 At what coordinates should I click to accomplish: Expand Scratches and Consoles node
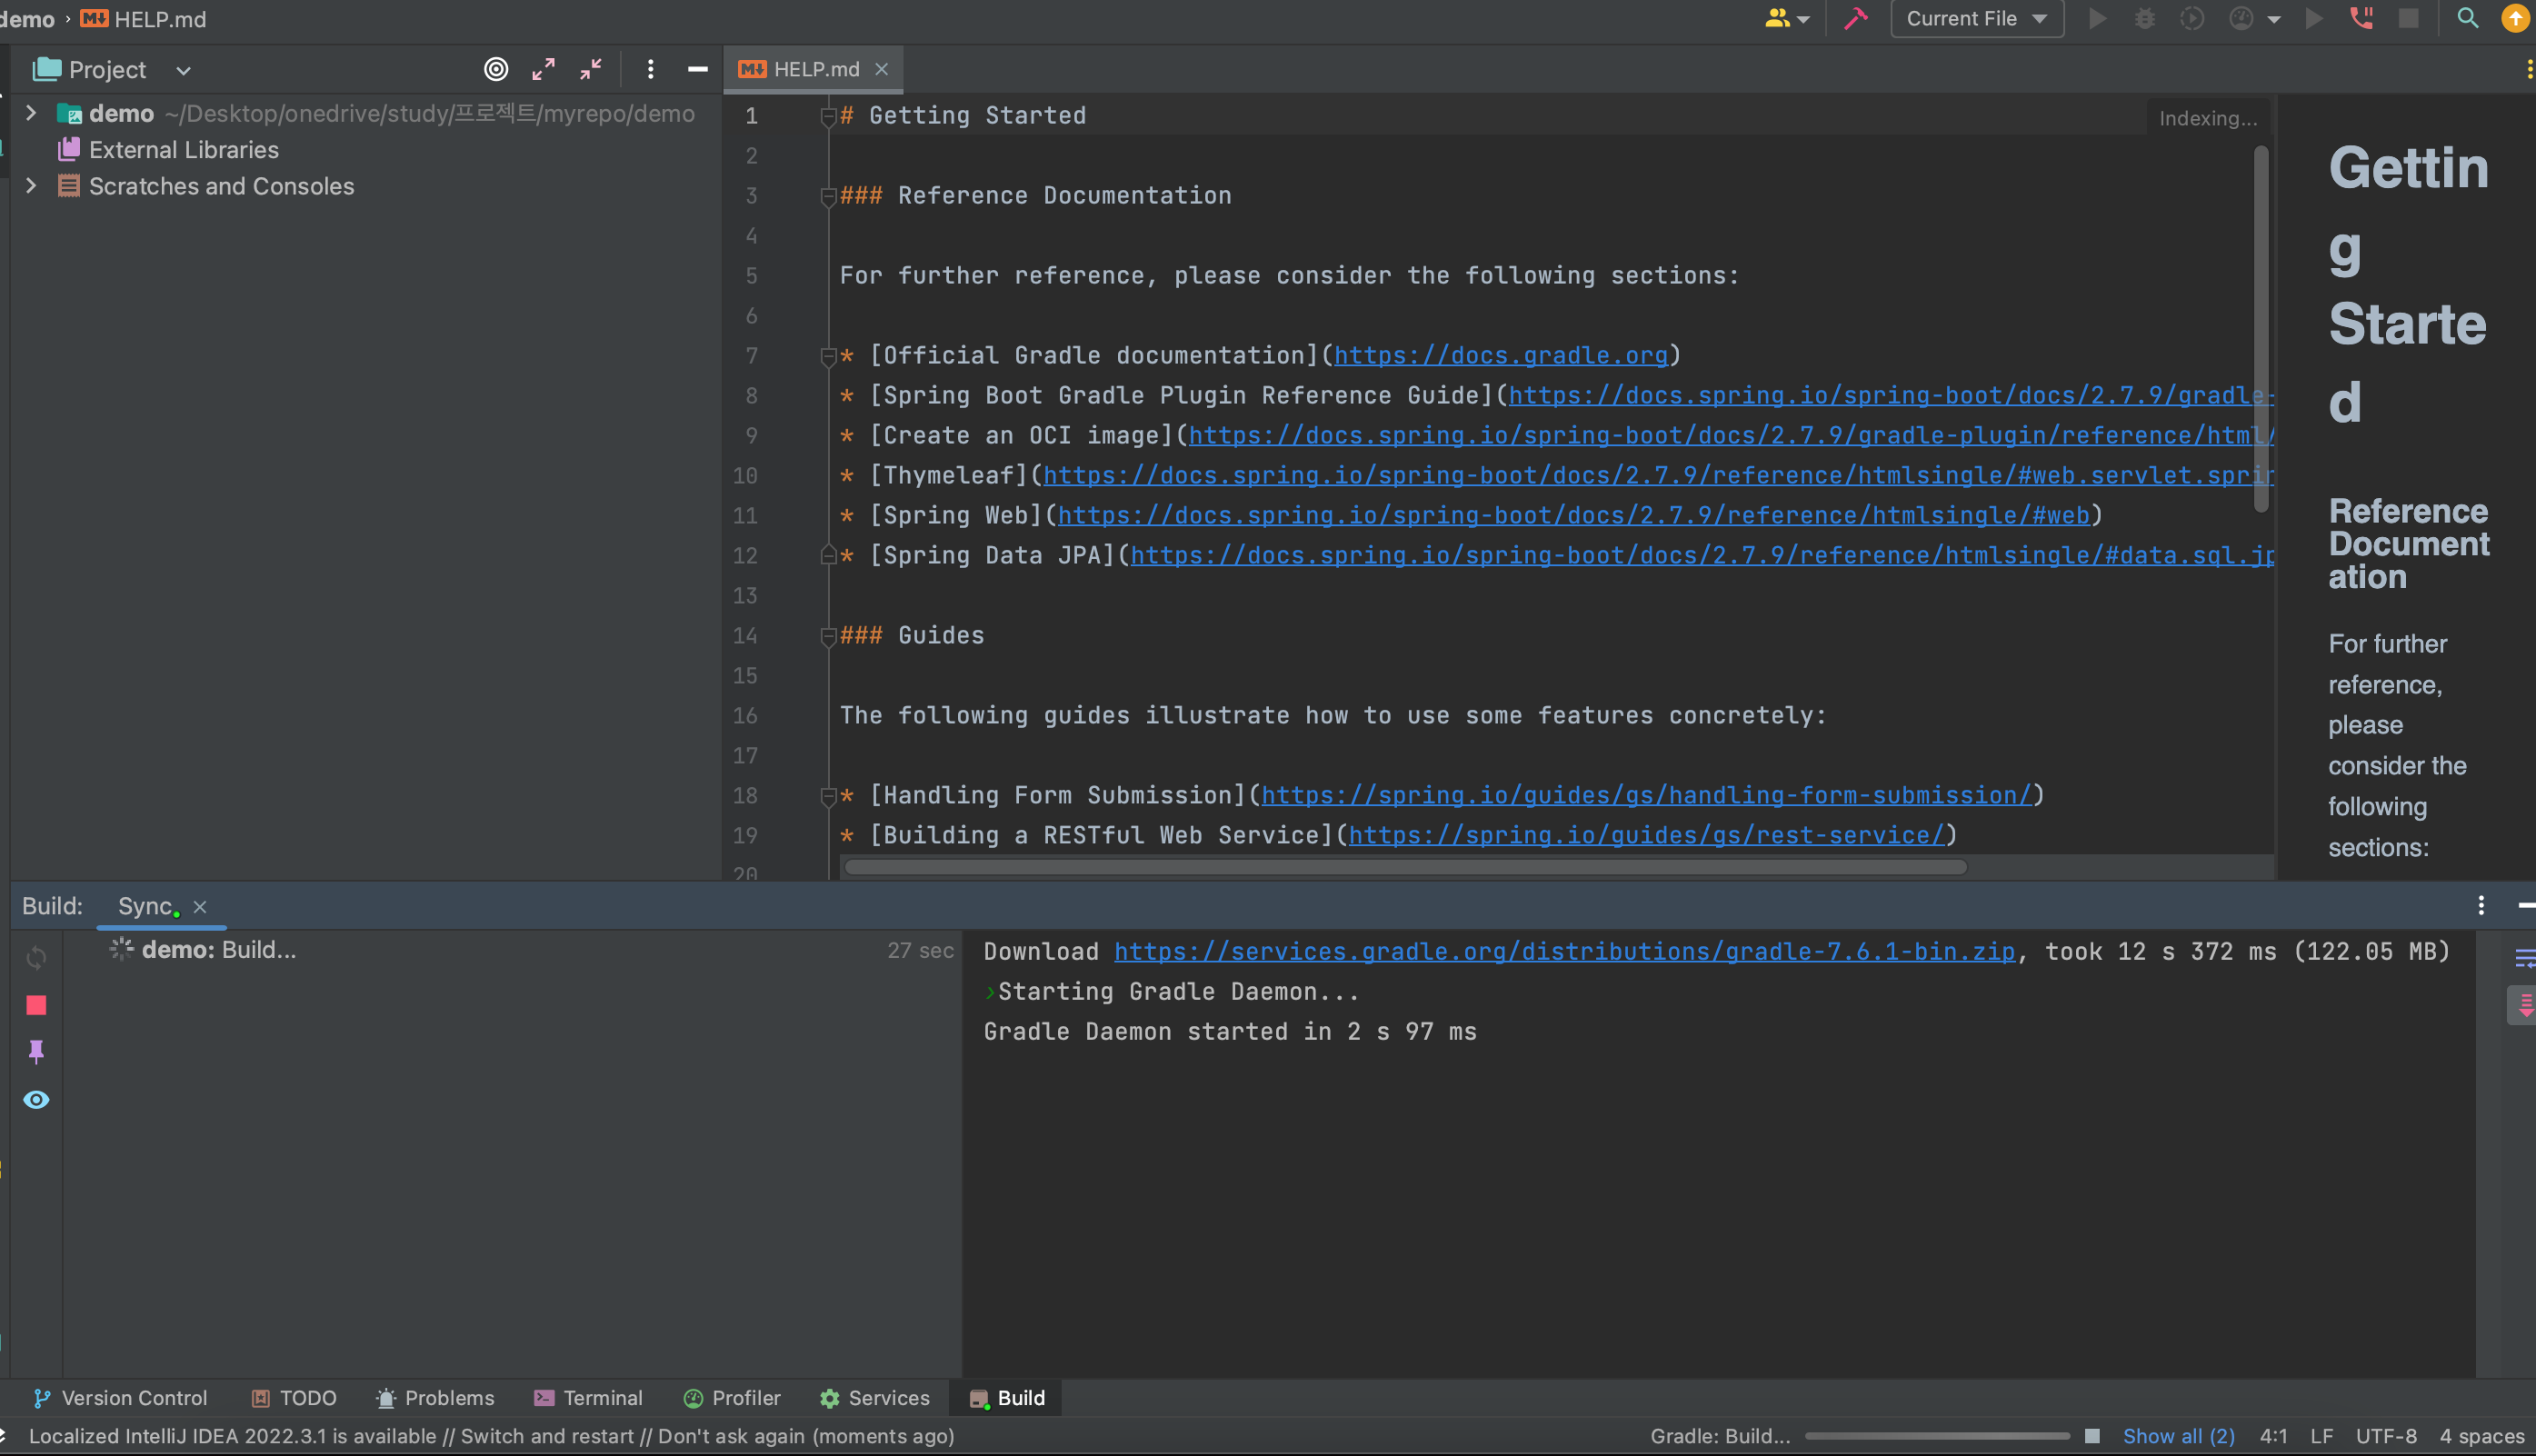point(31,186)
